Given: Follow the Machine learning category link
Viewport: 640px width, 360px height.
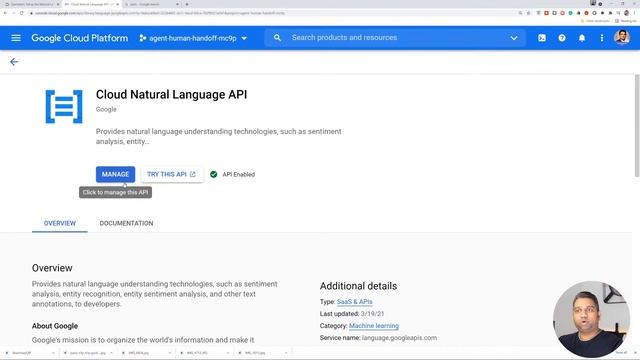Looking at the screenshot, I should [373, 326].
